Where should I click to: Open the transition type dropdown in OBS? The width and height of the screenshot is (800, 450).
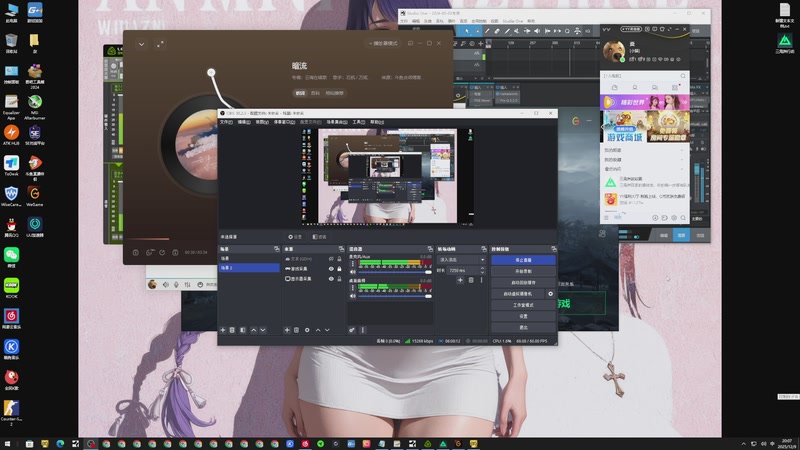462,260
